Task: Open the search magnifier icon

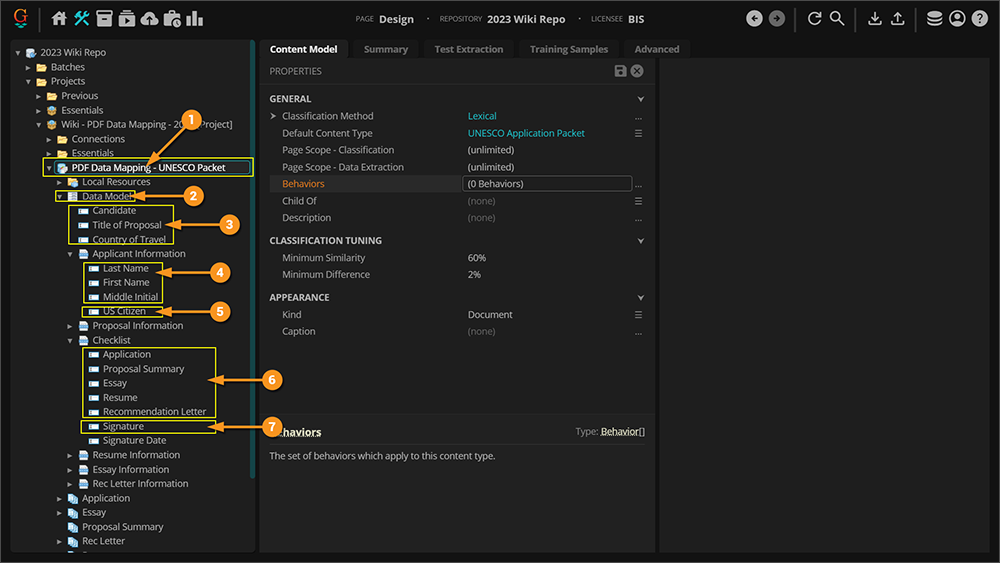Action: click(x=837, y=18)
